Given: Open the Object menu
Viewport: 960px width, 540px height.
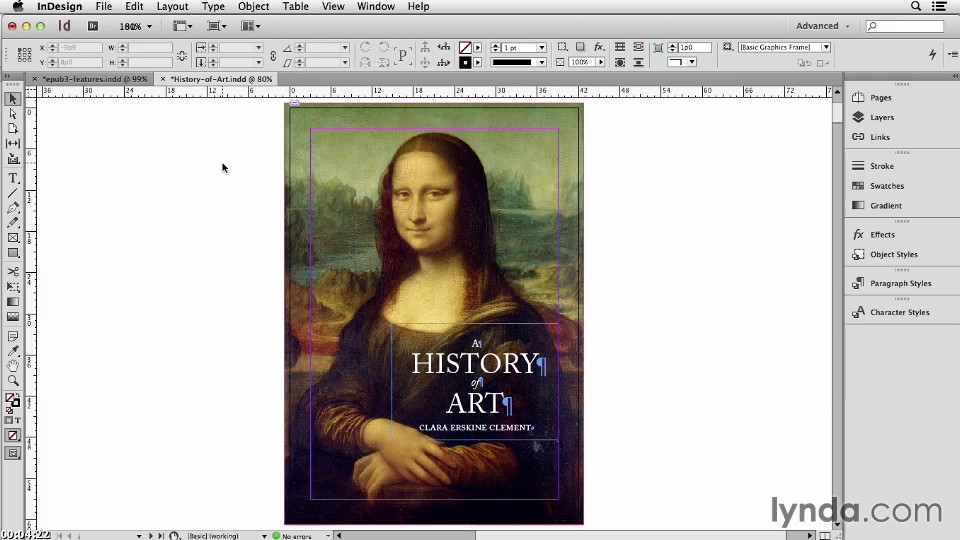Looking at the screenshot, I should click(x=253, y=6).
